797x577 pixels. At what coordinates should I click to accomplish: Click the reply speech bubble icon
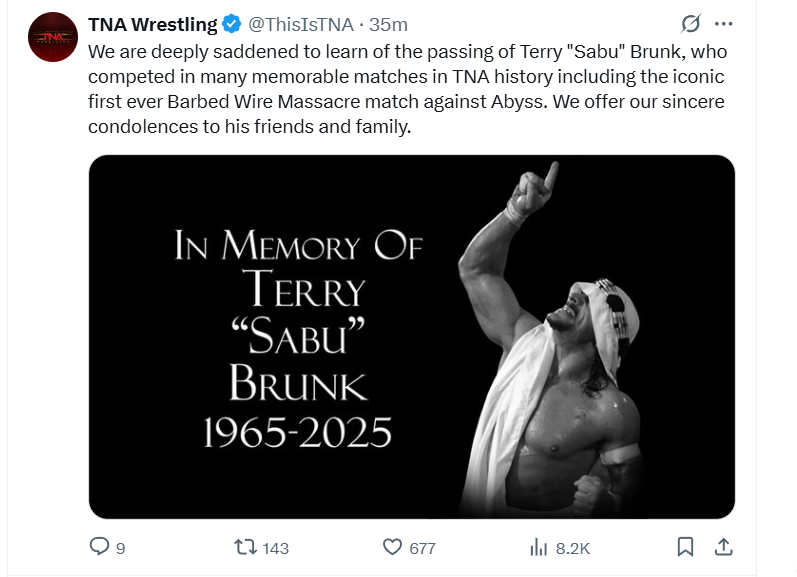99,547
